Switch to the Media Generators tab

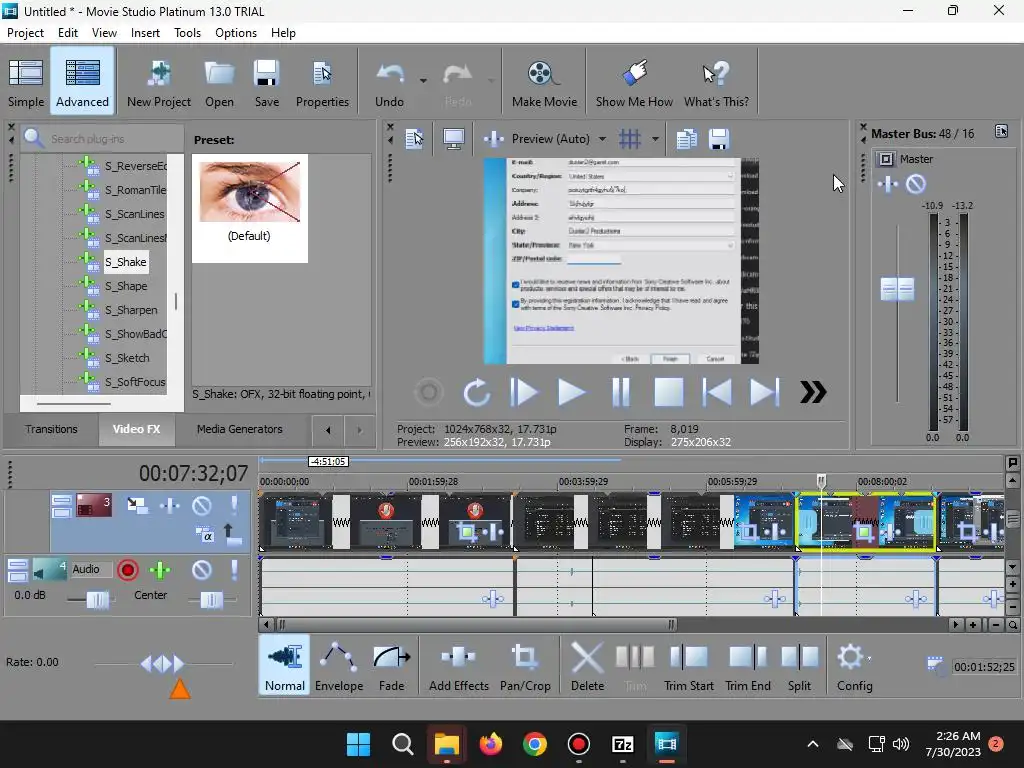click(240, 429)
